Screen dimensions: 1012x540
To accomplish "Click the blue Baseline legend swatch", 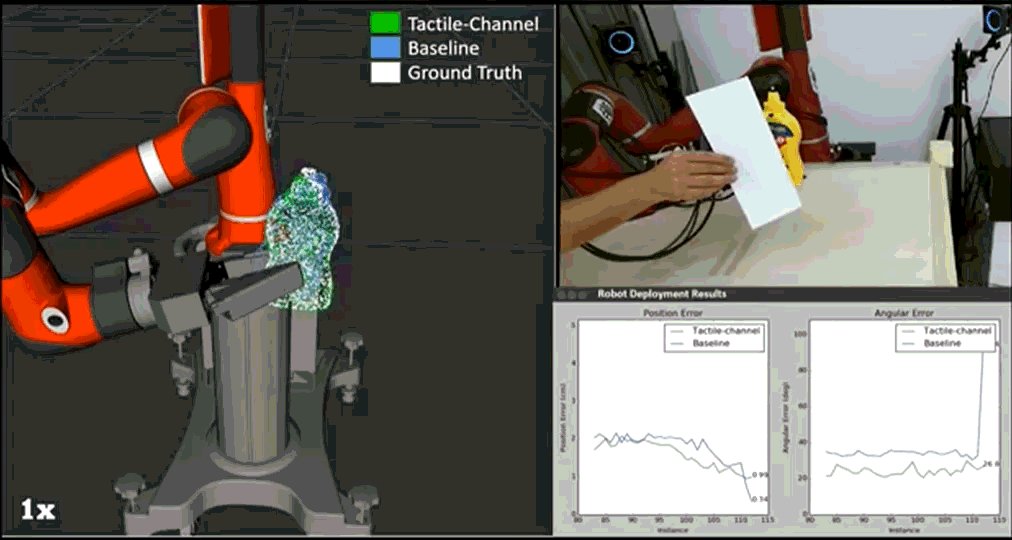I will pyautogui.click(x=384, y=48).
